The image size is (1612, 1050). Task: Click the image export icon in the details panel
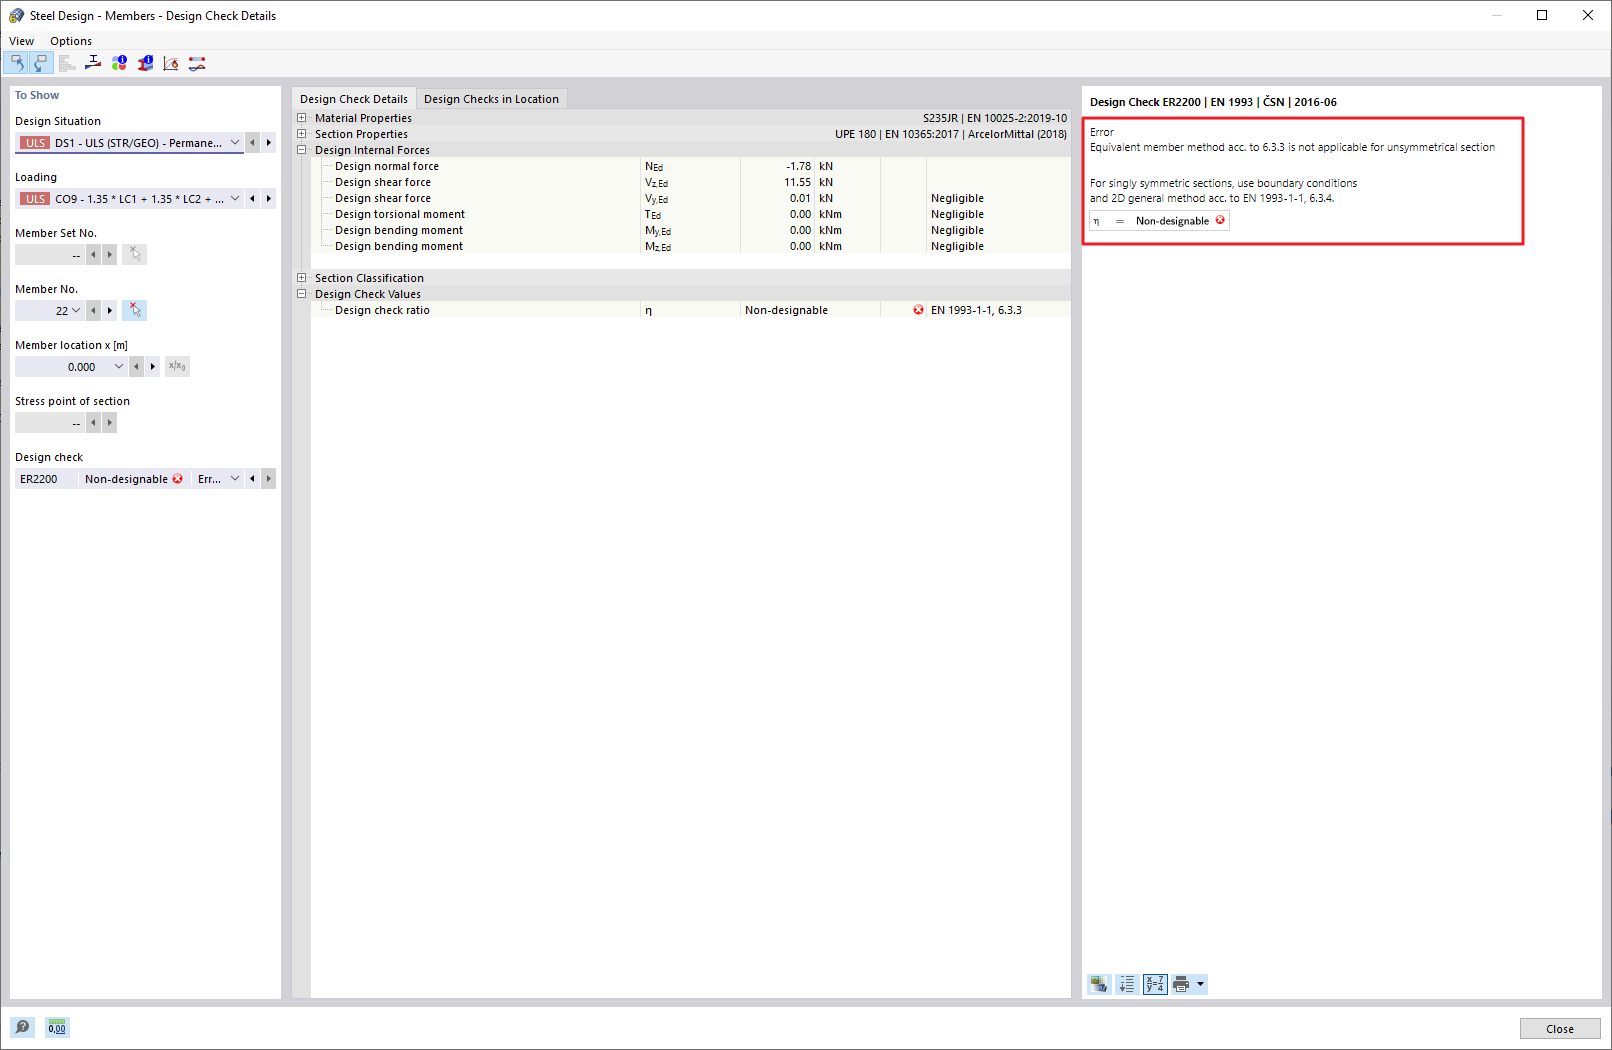pos(1099,985)
